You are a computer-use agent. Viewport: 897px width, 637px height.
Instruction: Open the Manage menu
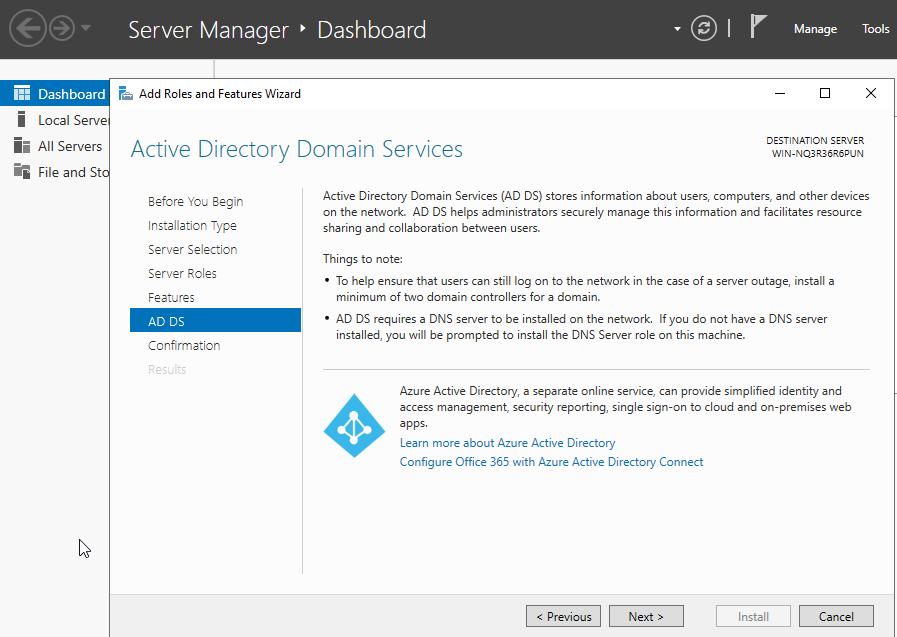click(815, 29)
